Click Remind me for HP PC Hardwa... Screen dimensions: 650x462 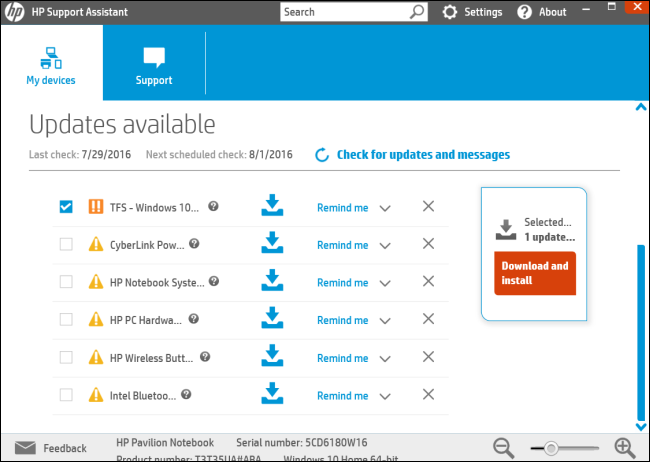(342, 320)
